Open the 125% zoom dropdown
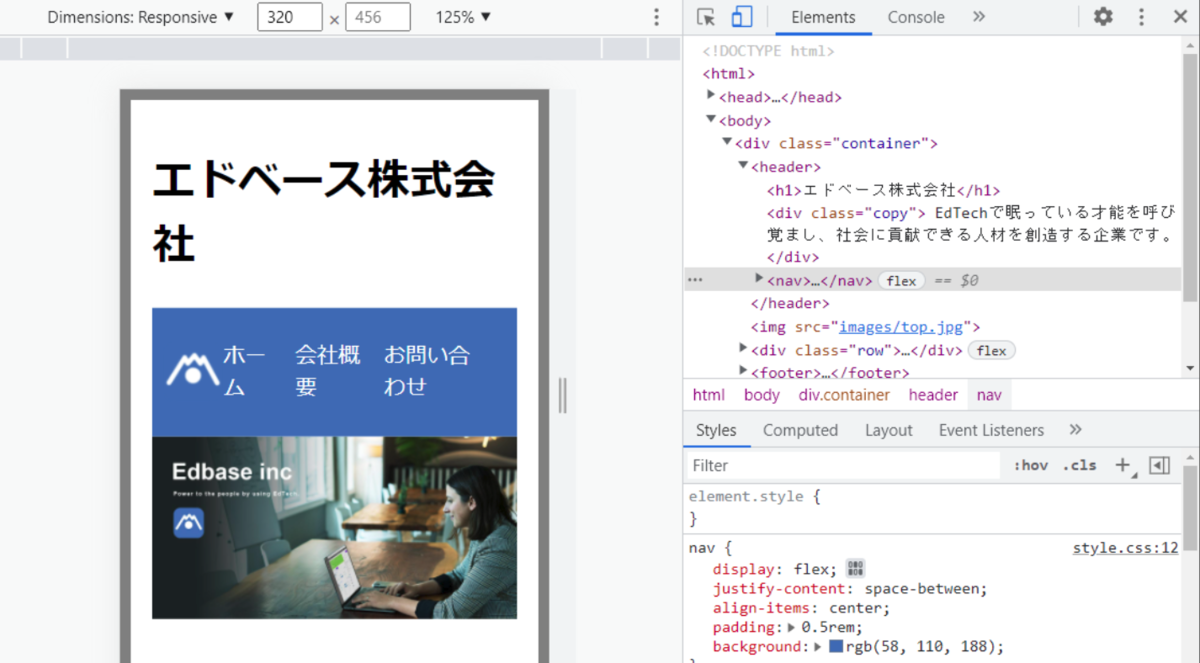 pyautogui.click(x=463, y=17)
